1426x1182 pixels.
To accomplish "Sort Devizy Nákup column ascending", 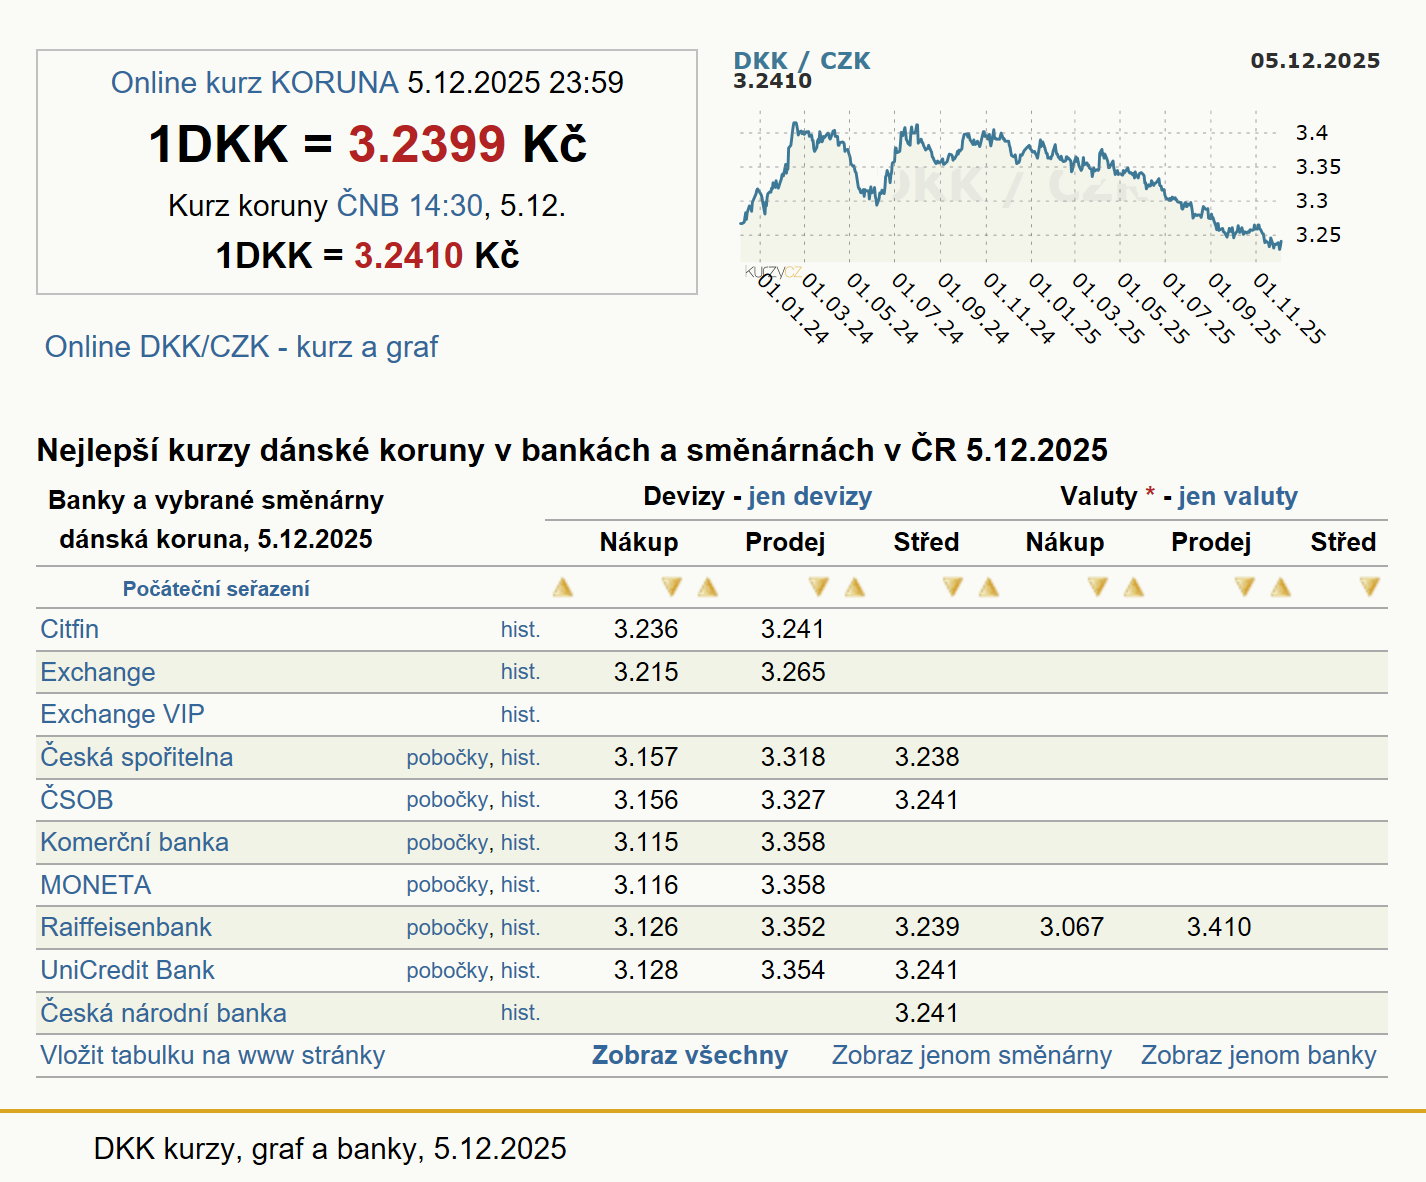I will [x=563, y=588].
